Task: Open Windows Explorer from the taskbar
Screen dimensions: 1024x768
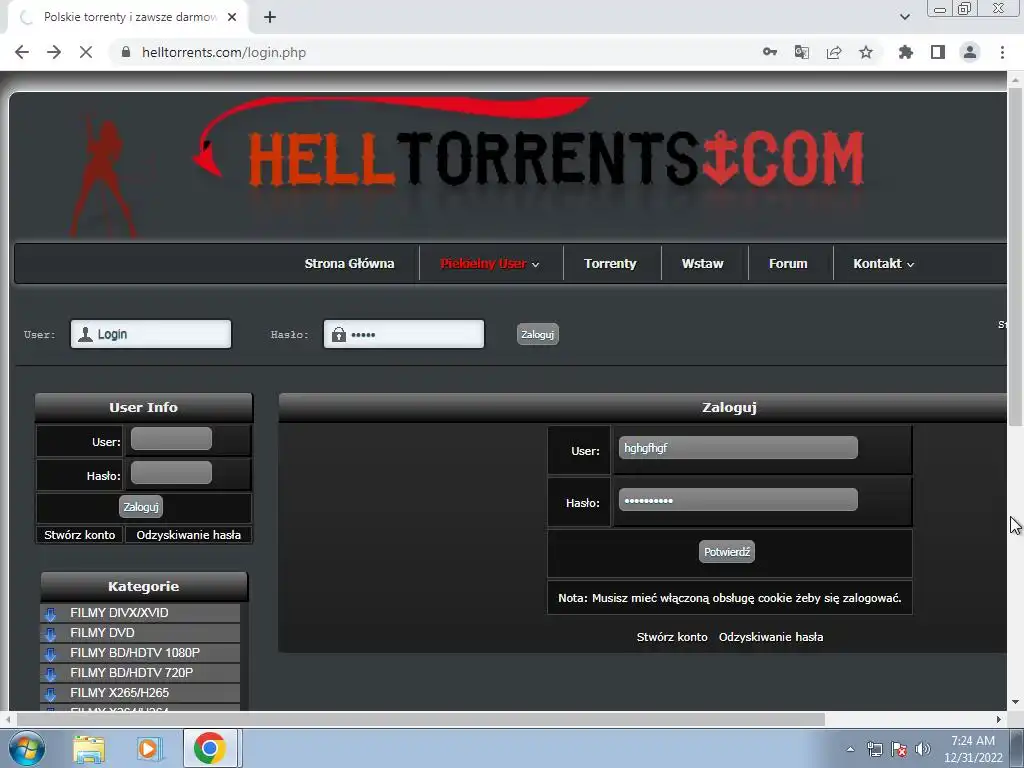Action: coord(89,749)
